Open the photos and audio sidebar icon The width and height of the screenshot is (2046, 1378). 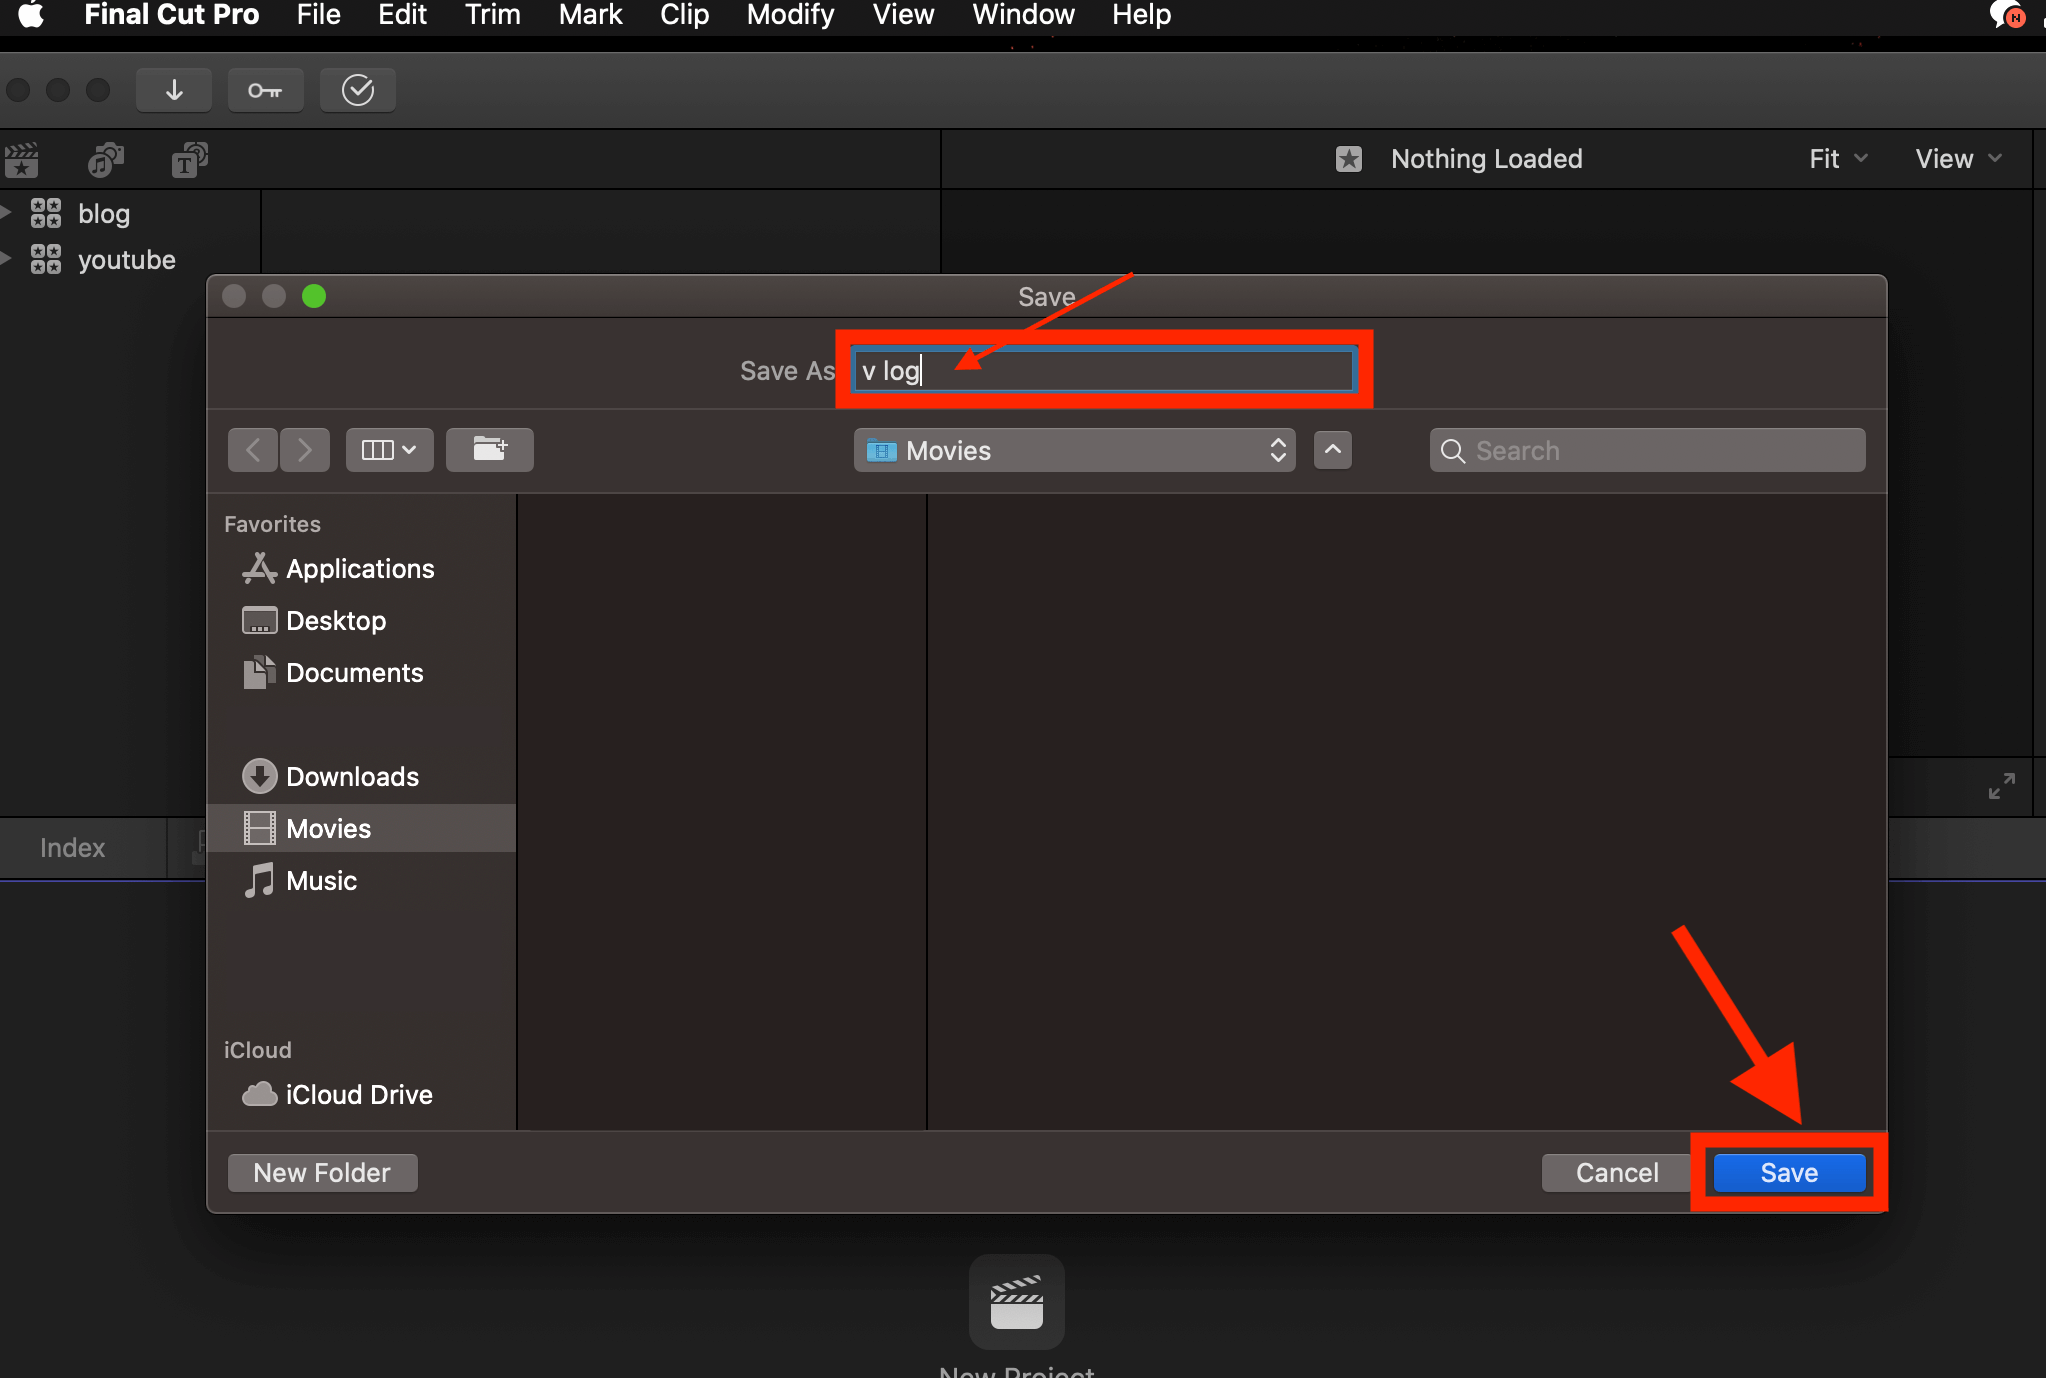(105, 159)
